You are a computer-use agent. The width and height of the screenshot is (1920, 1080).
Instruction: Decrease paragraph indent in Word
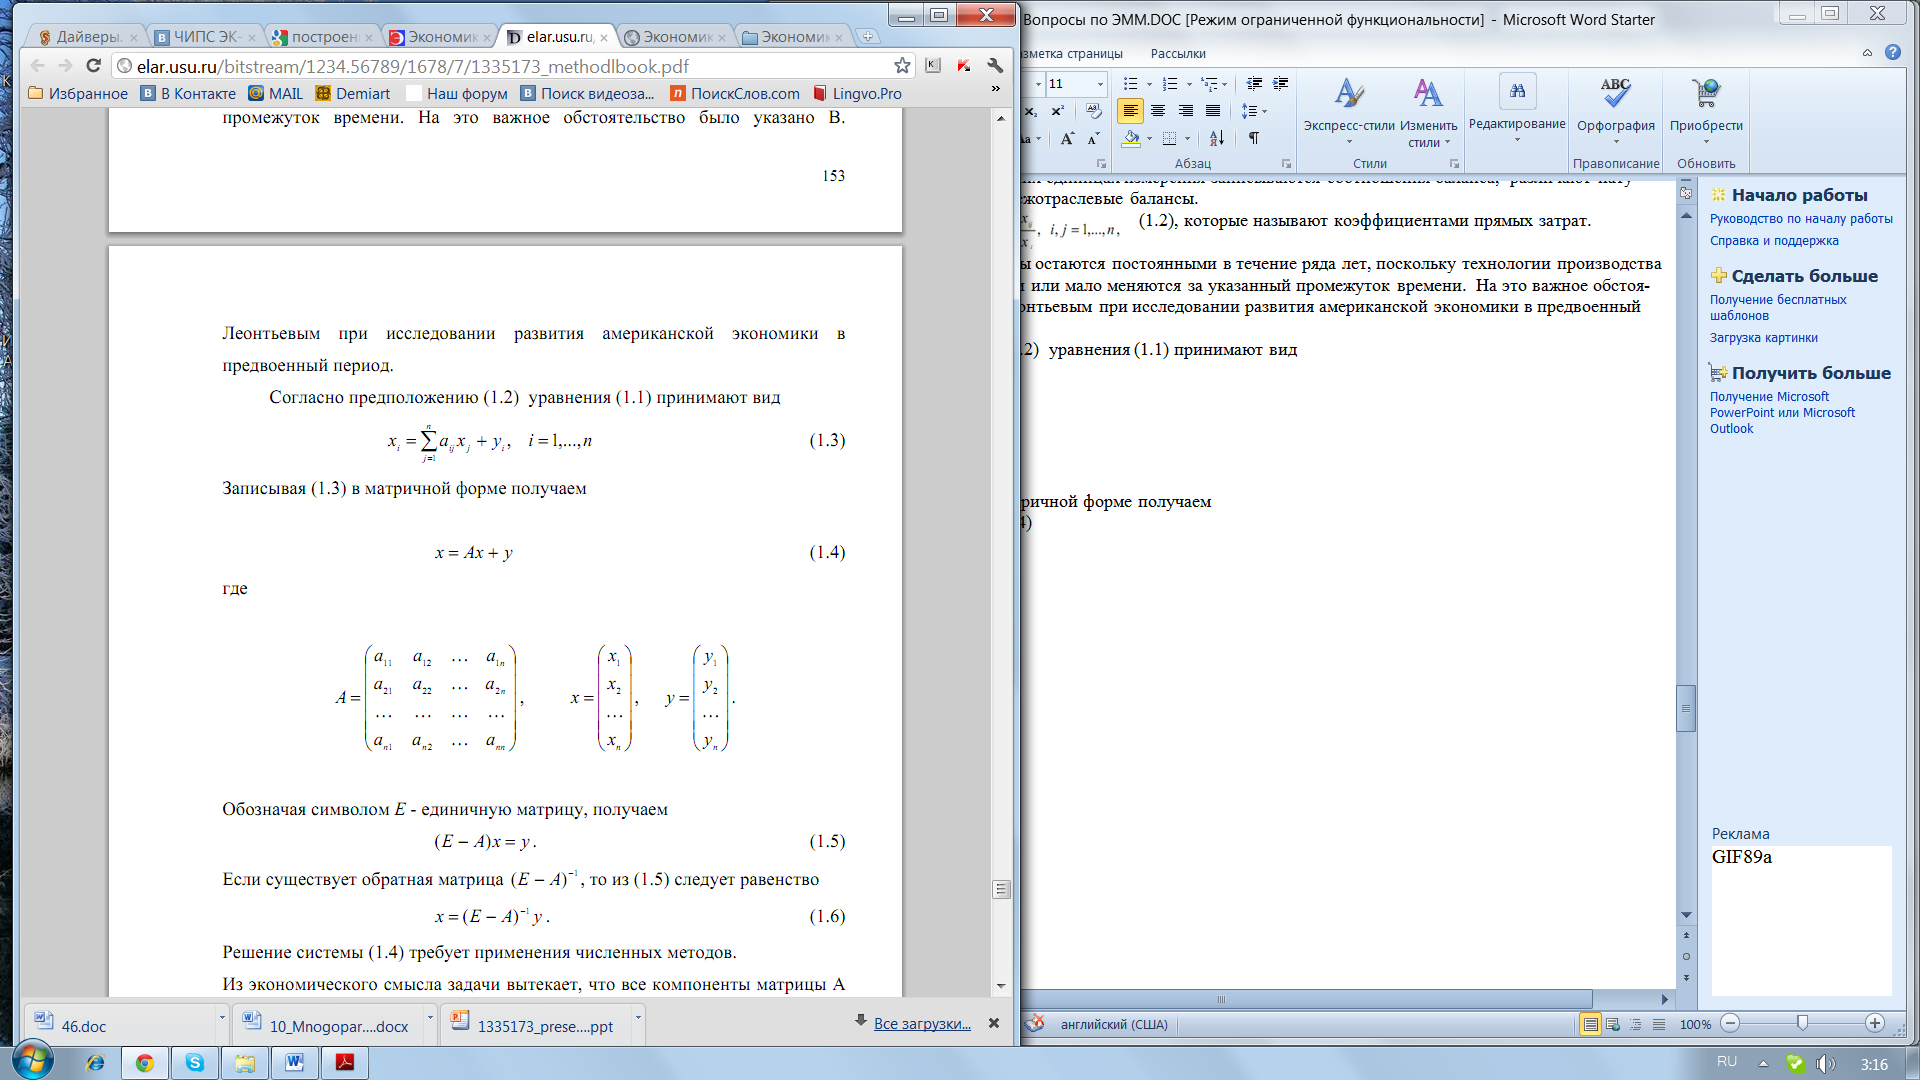1254,84
